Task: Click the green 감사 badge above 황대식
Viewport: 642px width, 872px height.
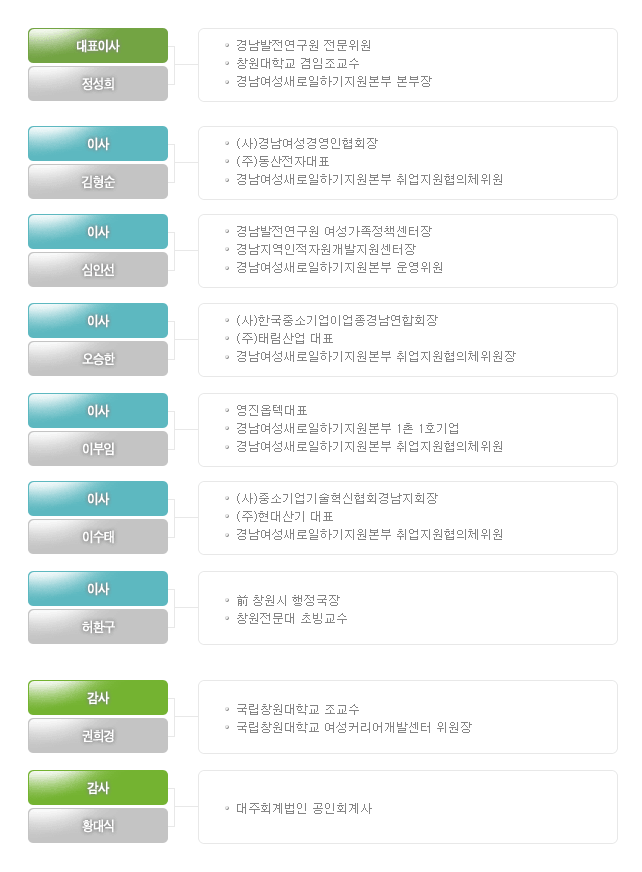Action: (x=98, y=787)
